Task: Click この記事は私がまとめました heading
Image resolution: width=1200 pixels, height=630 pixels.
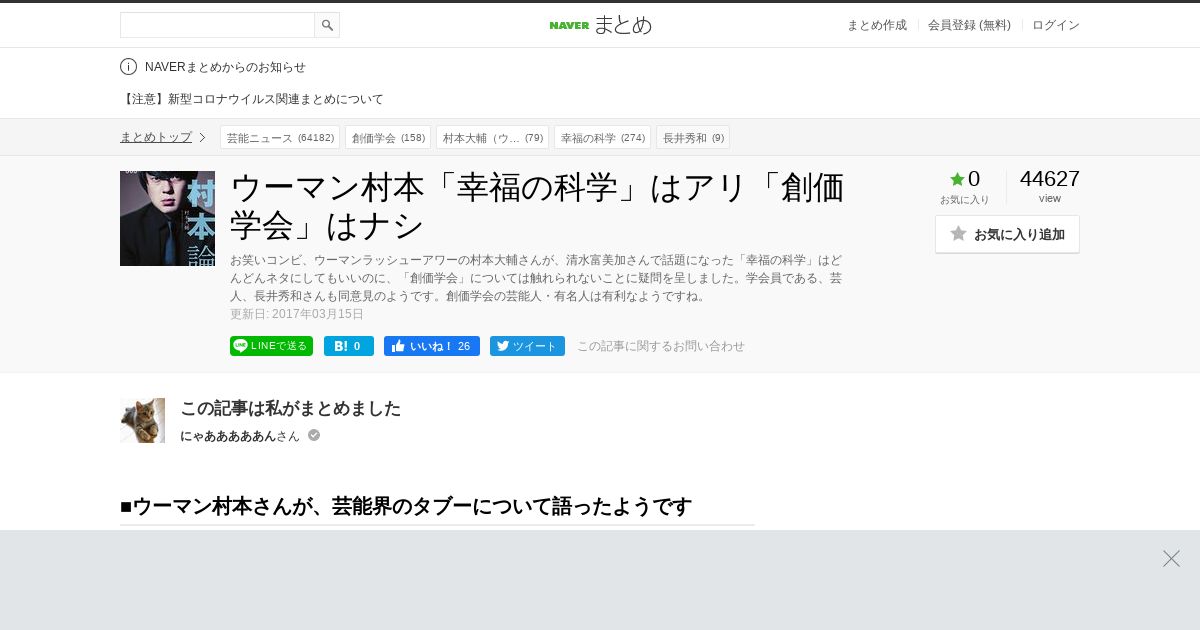Action: (290, 408)
